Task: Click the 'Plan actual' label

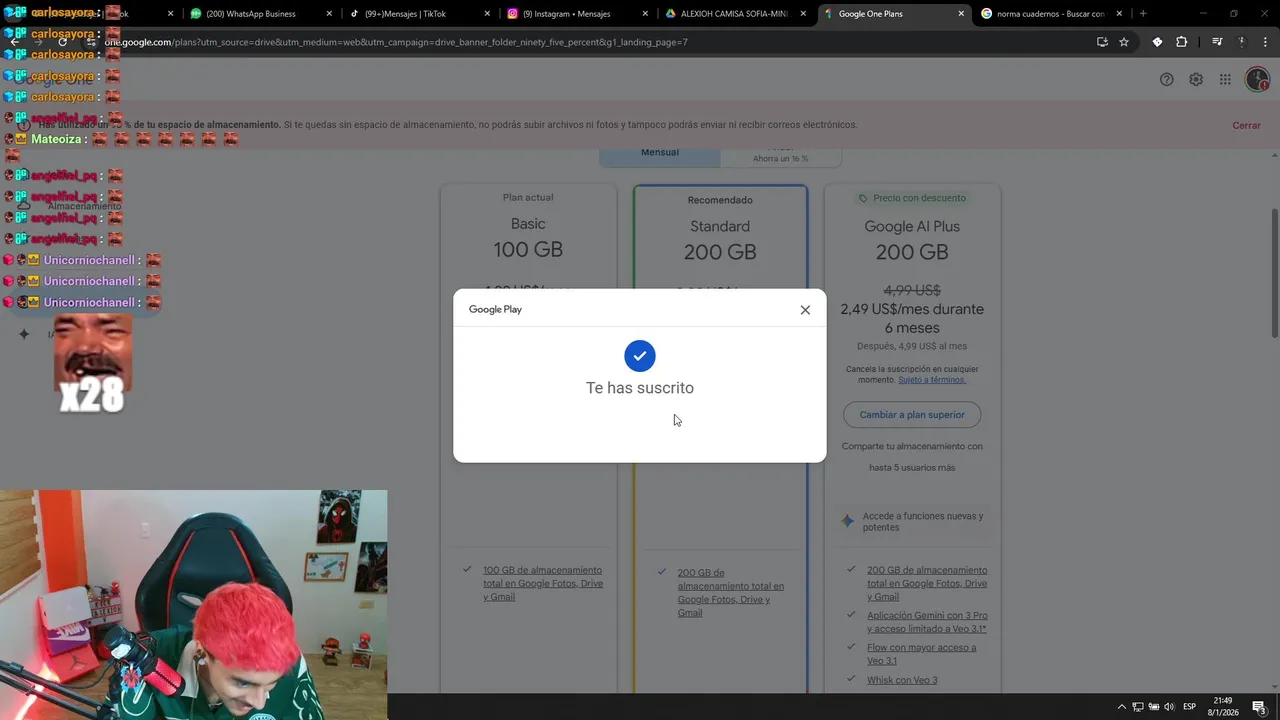Action: pos(528,197)
